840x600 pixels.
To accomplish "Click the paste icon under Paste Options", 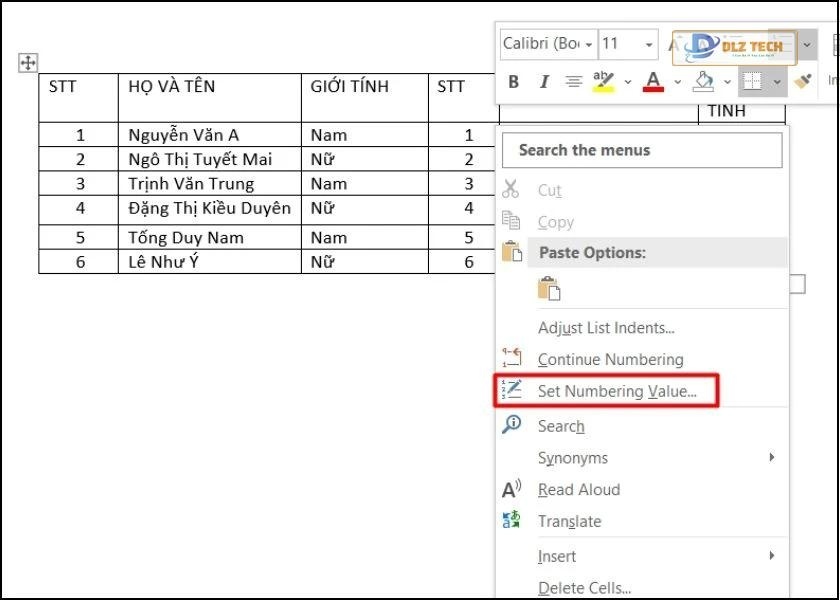I will click(x=549, y=289).
